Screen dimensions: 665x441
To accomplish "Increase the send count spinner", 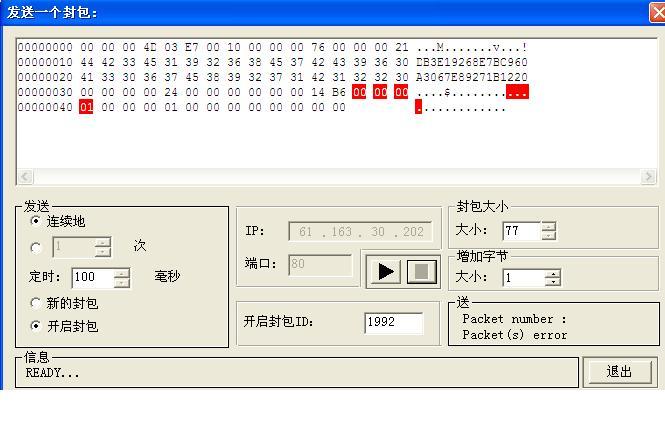I will point(103,243).
